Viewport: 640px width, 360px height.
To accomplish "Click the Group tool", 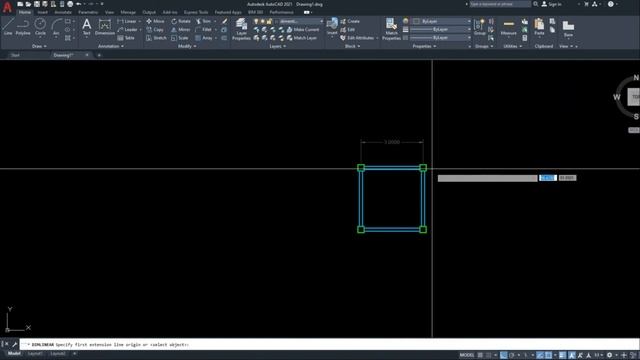I will pyautogui.click(x=480, y=27).
